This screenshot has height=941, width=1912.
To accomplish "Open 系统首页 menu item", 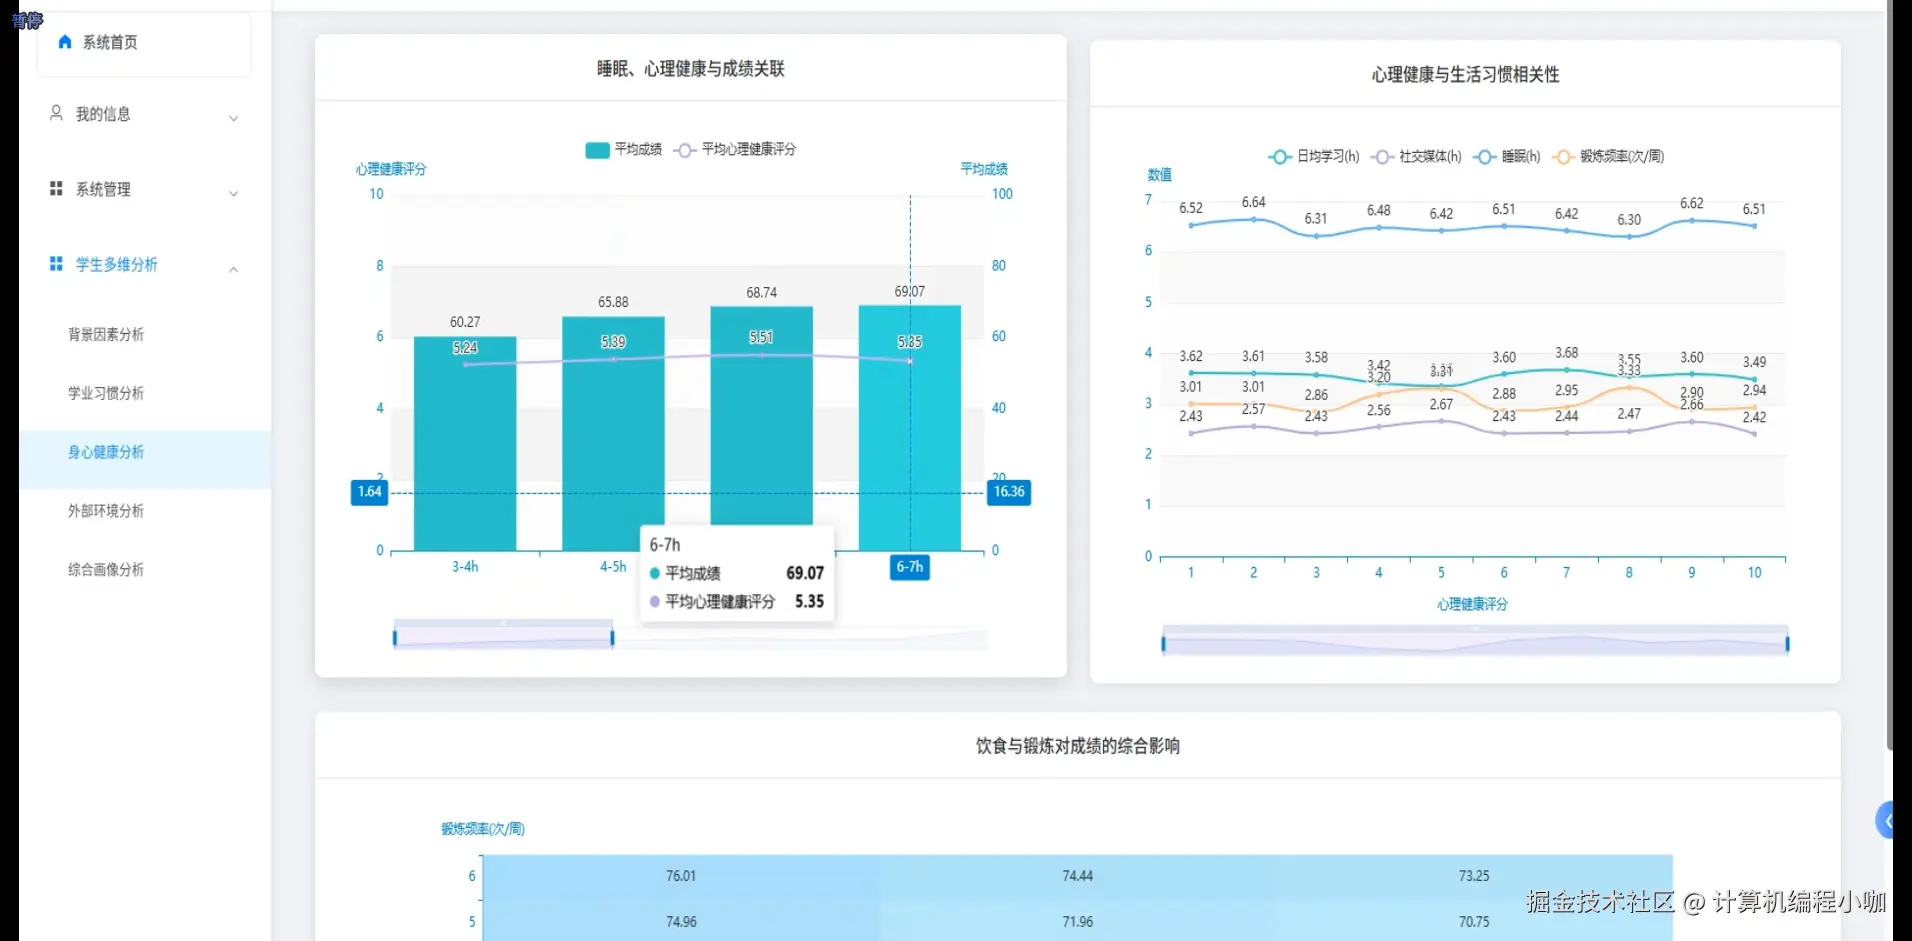I will [144, 43].
